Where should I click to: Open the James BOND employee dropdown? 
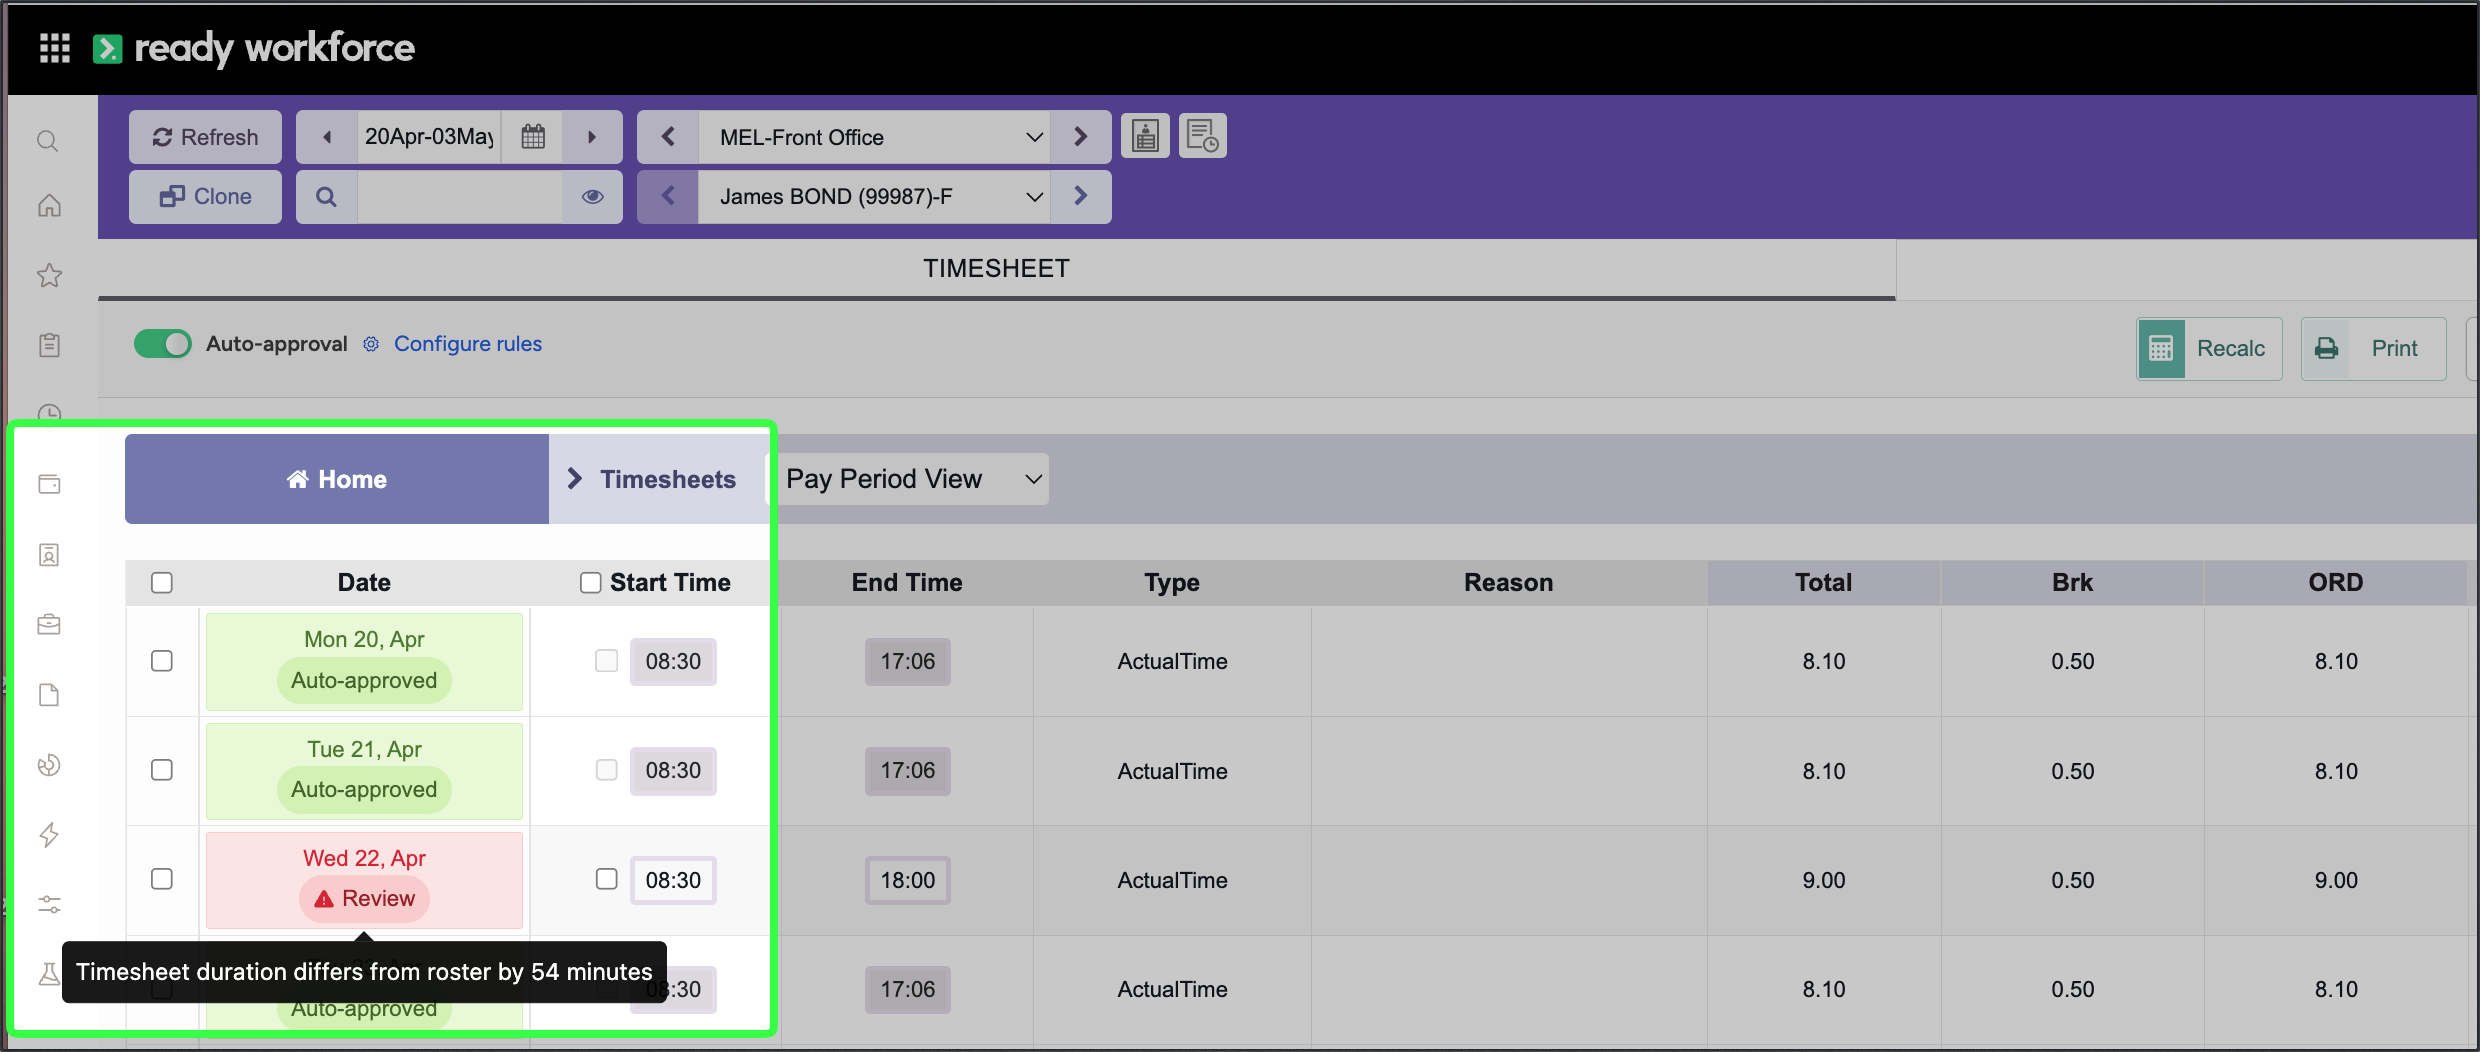point(874,196)
